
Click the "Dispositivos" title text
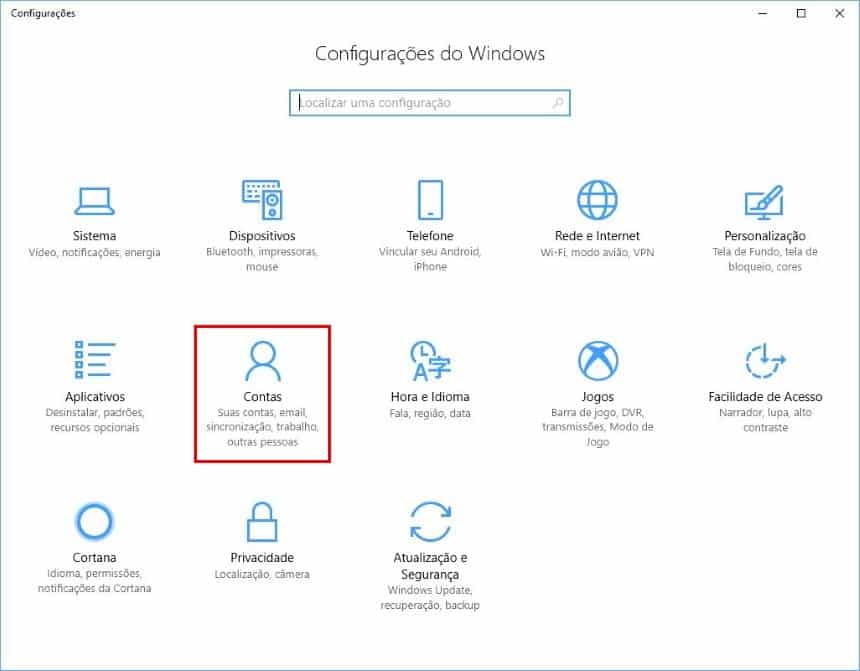coord(262,236)
